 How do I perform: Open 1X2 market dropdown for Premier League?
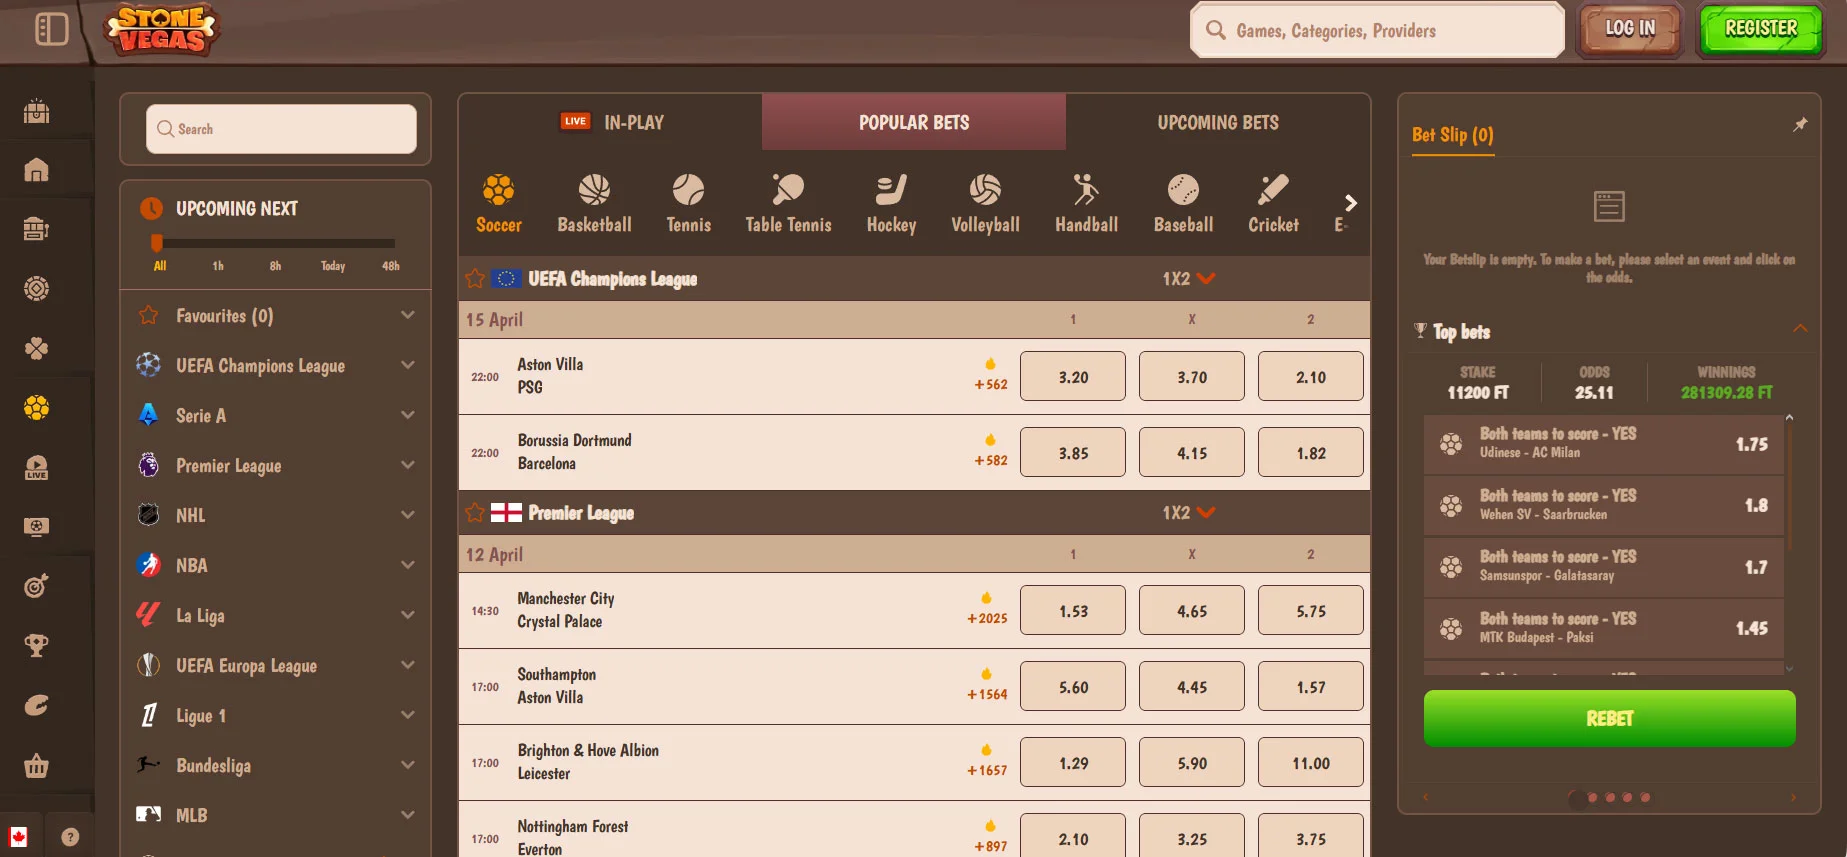click(1188, 513)
